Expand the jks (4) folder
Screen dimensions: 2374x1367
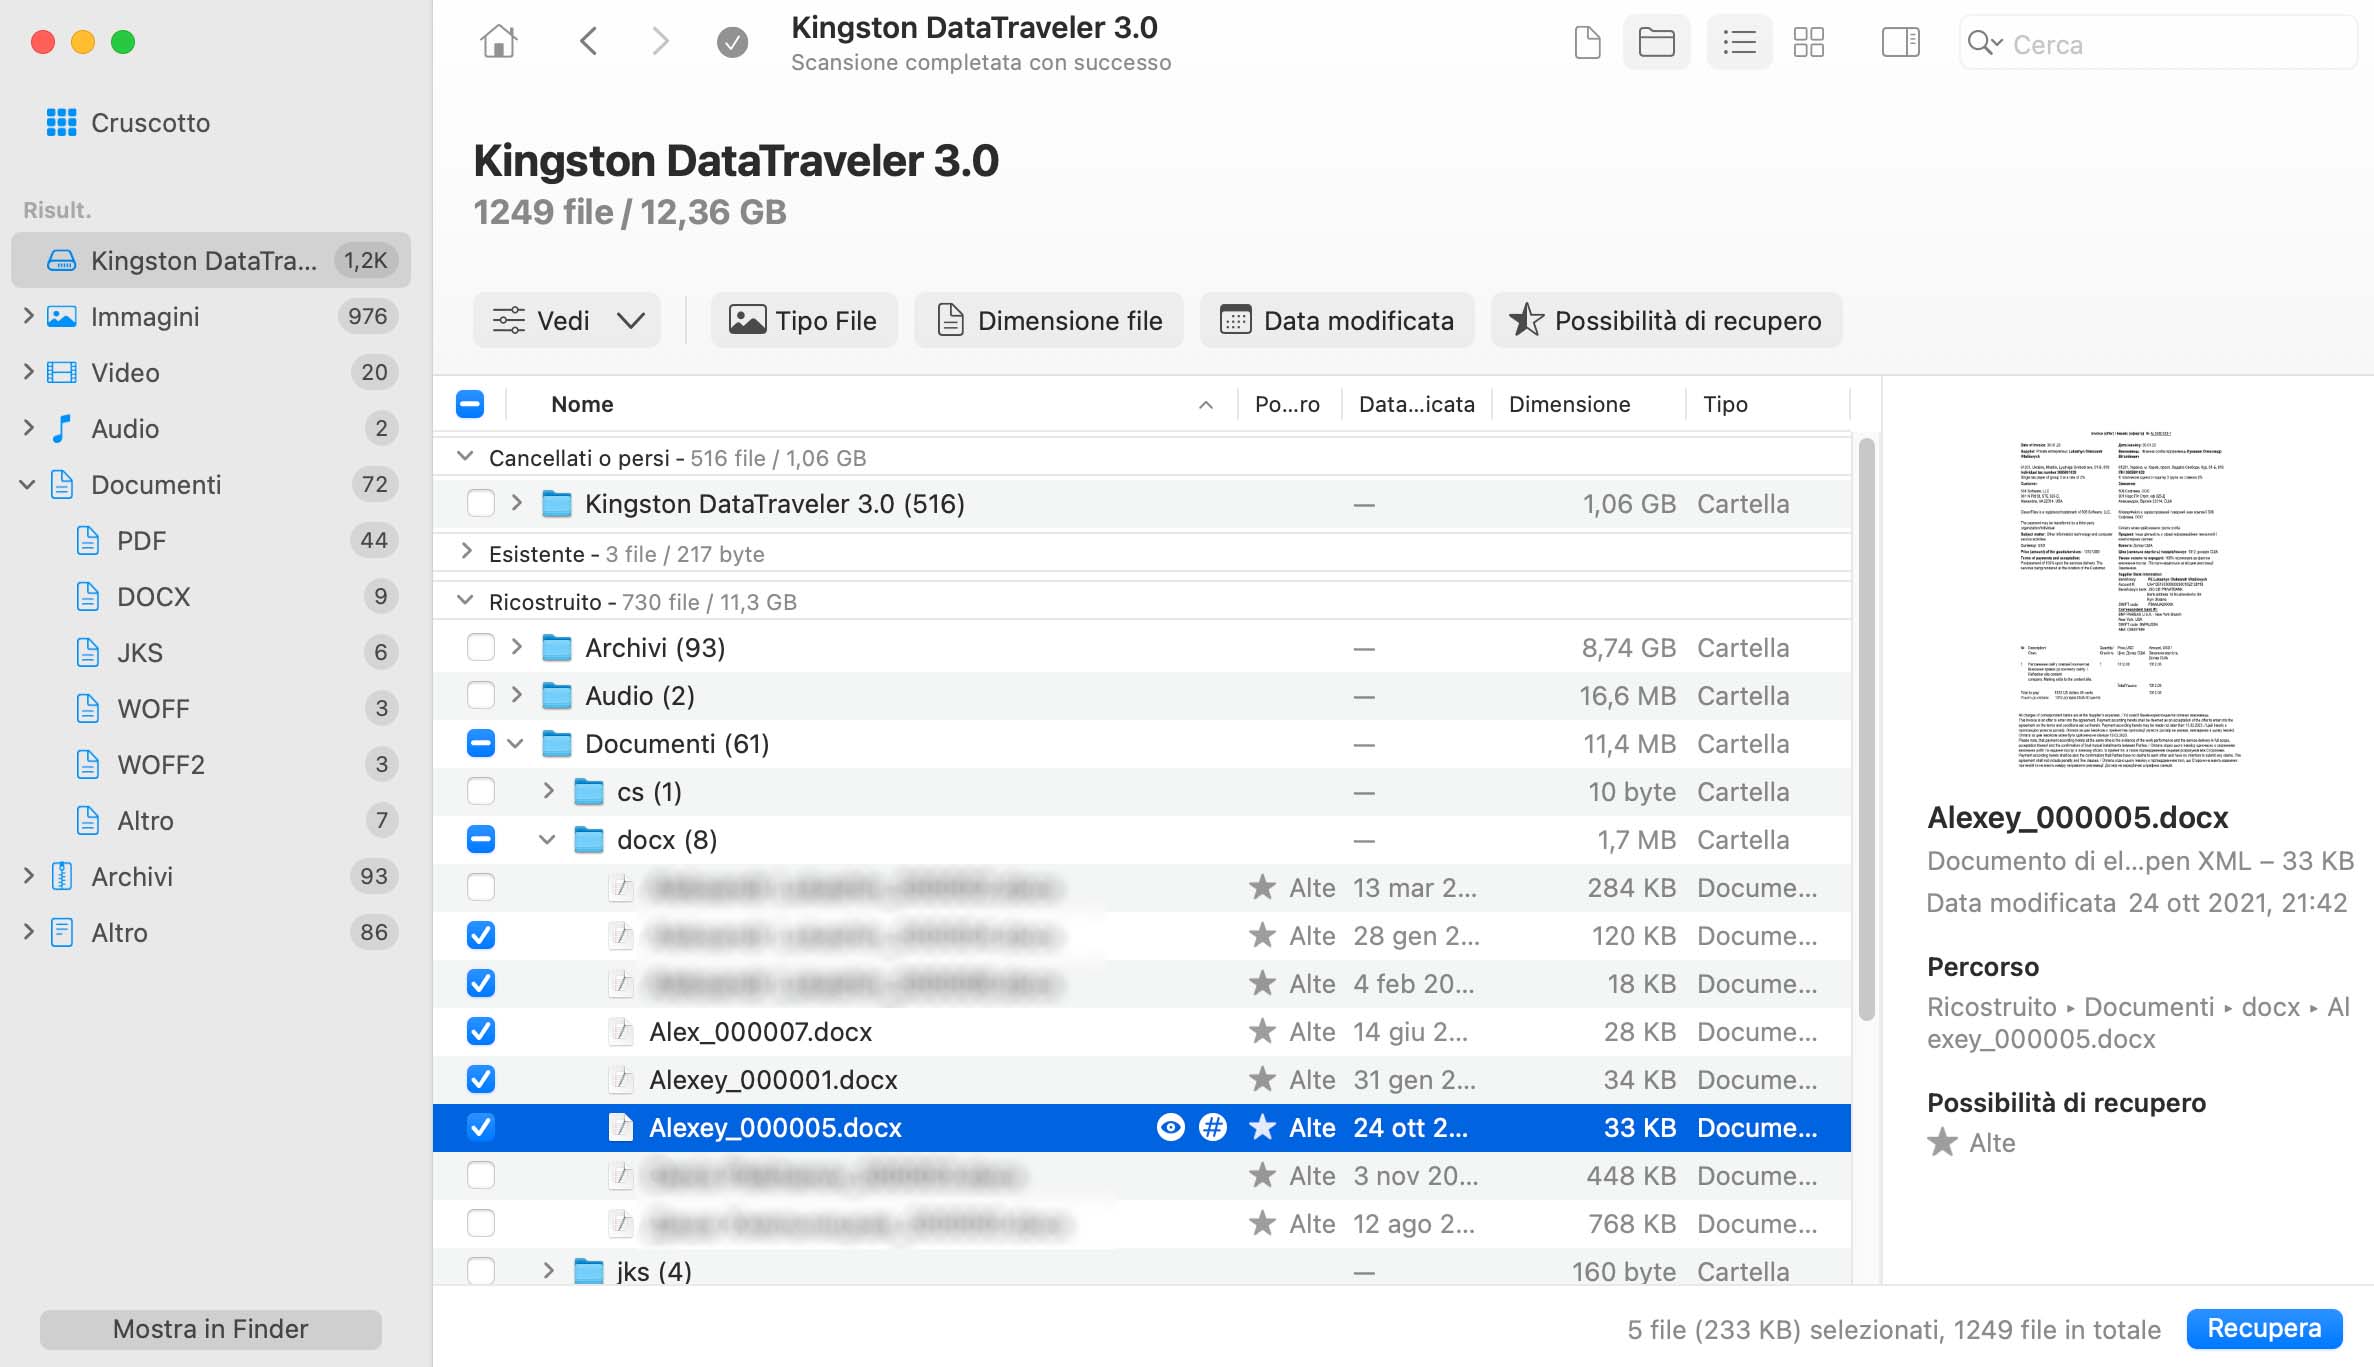[x=549, y=1271]
